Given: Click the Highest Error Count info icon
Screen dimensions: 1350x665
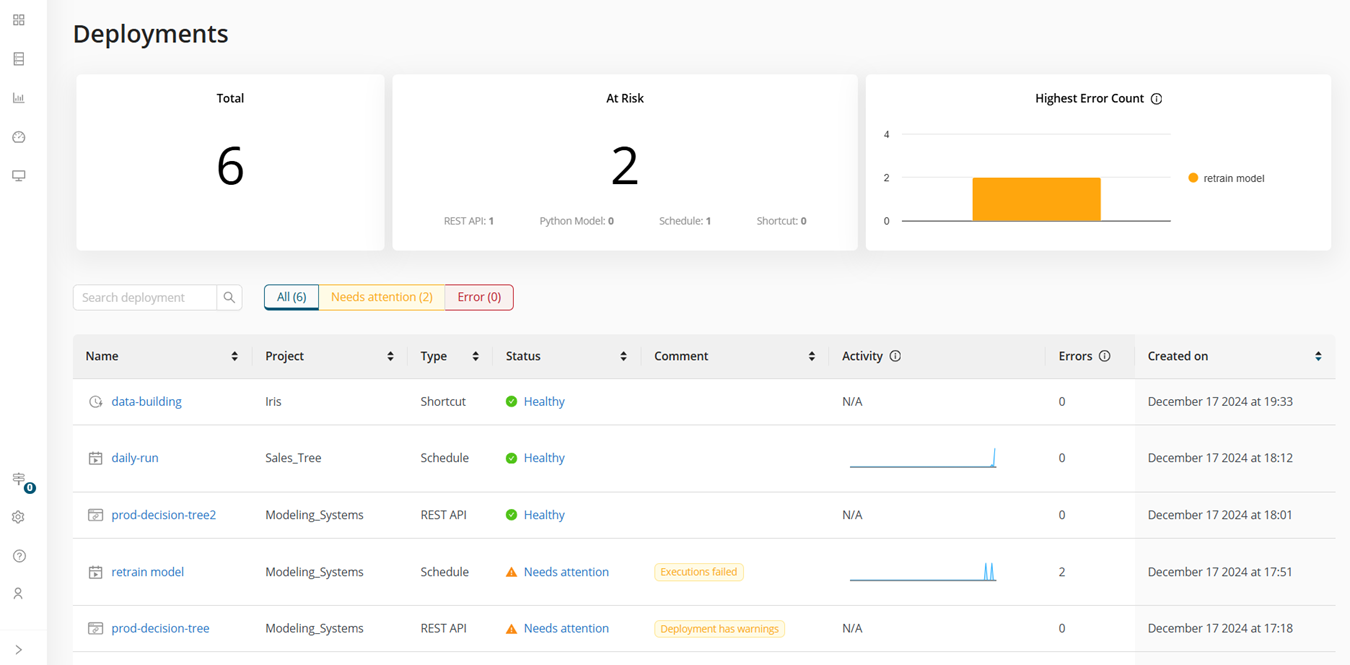Looking at the screenshot, I should (x=1156, y=99).
